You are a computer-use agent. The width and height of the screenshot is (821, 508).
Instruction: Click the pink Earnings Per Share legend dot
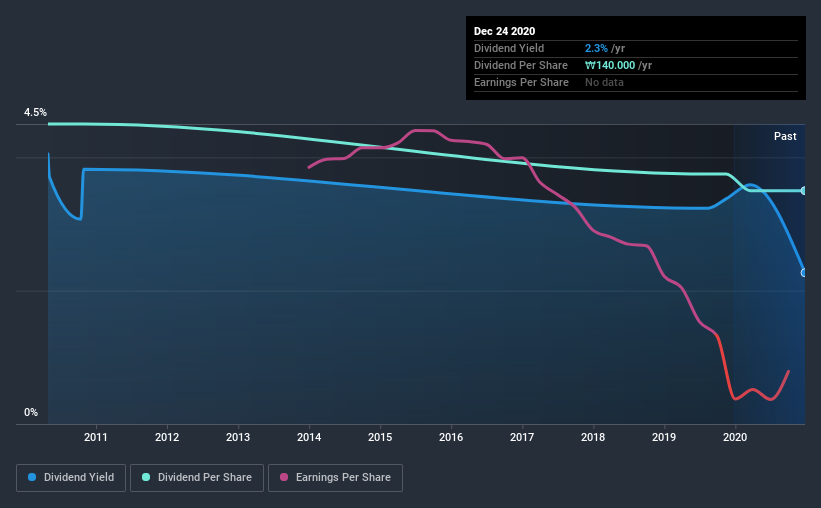tap(284, 477)
